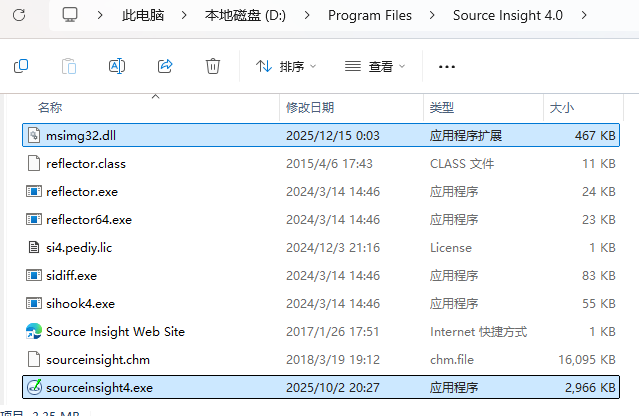This screenshot has height=416, width=639.
Task: Open the 查看 view dropdown
Action: point(375,66)
